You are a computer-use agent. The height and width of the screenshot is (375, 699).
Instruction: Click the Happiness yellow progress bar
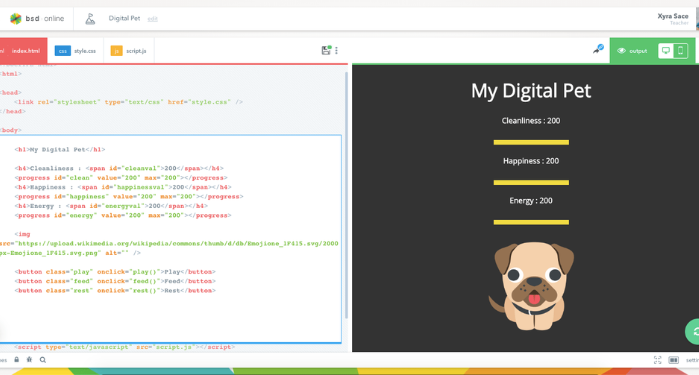531,182
